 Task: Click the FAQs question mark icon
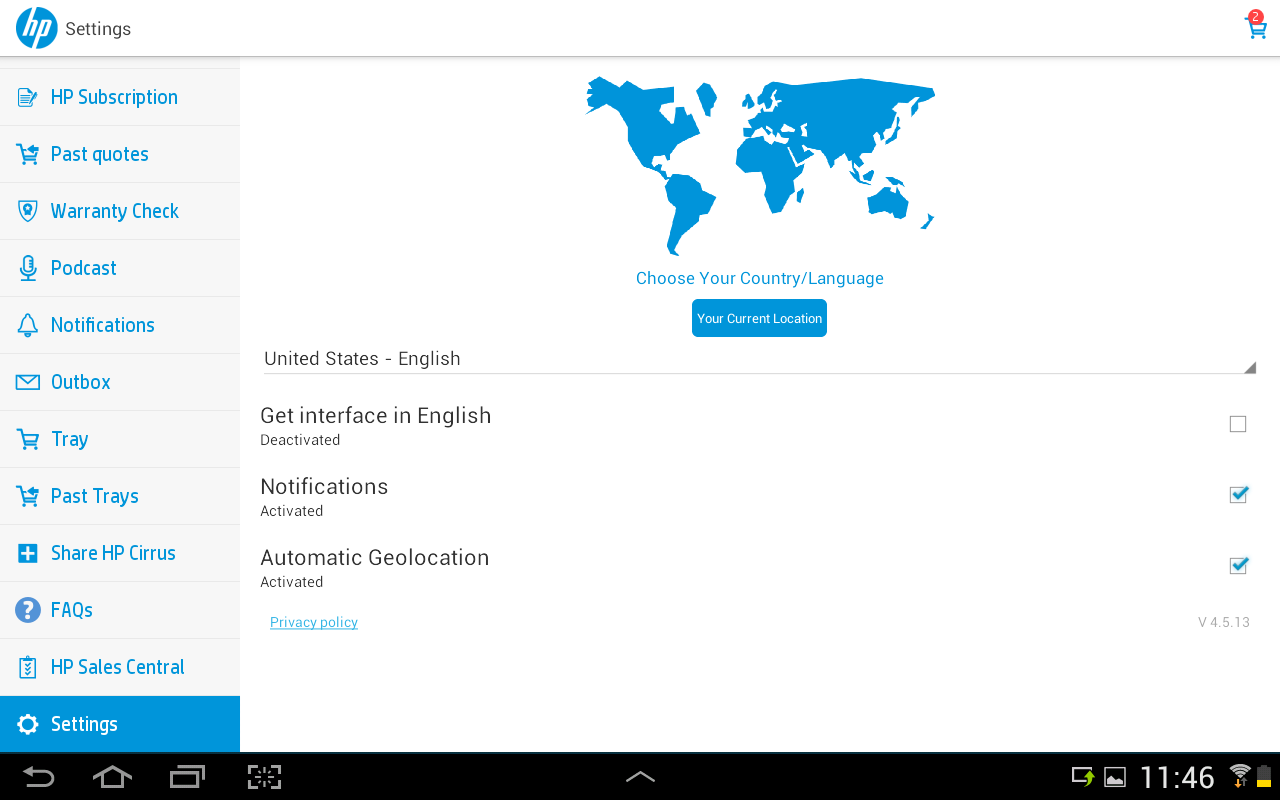(28, 610)
